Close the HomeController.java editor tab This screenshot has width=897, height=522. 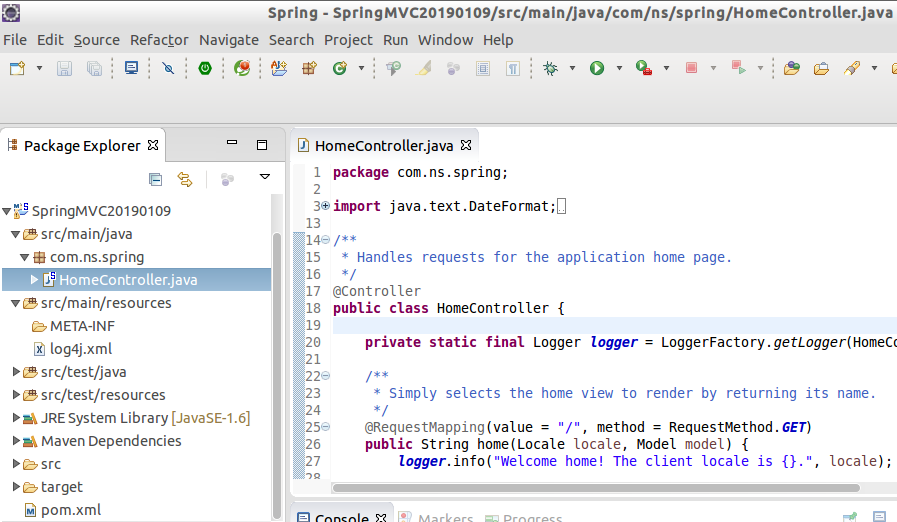point(466,145)
